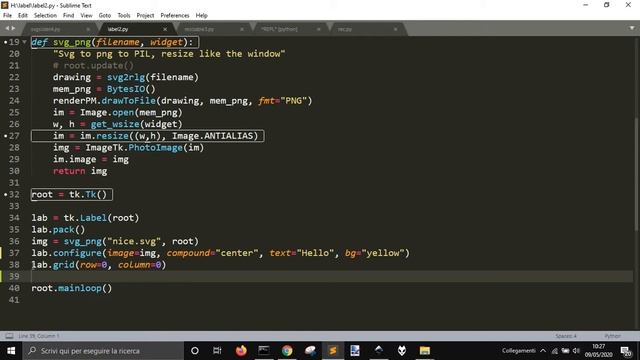Change indentation via Spaces: 4 indicator
Image resolution: width=640 pixels, height=360 pixels.
(x=566, y=336)
